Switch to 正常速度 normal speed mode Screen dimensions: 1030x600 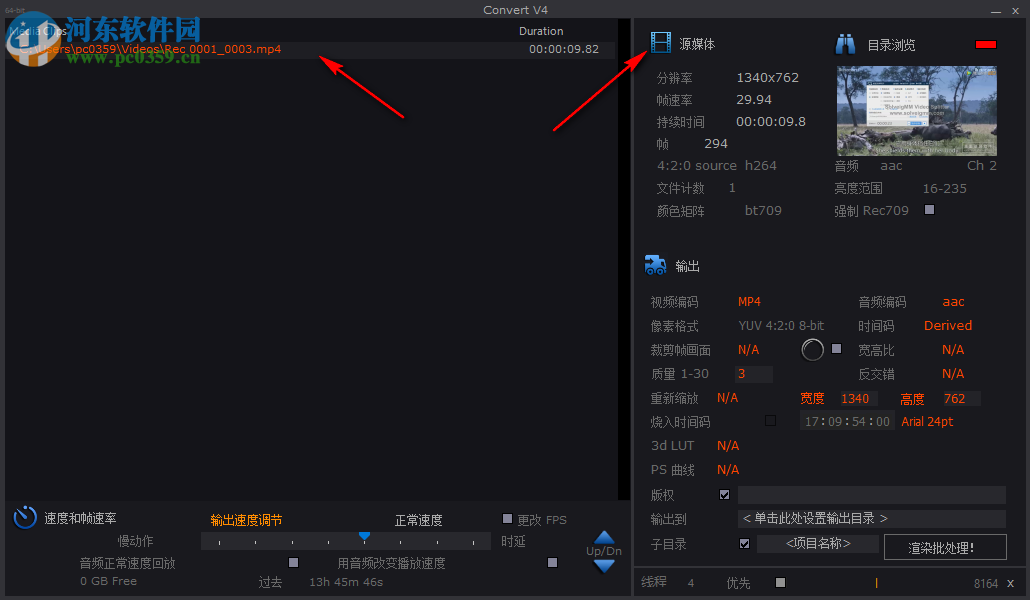(418, 519)
